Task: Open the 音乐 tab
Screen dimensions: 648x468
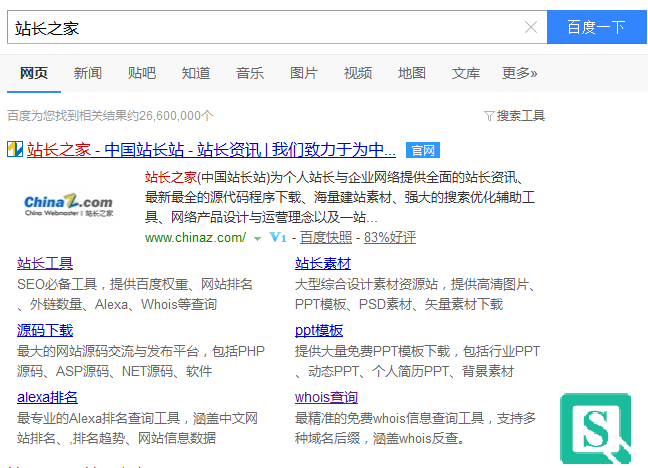Action: [x=250, y=73]
